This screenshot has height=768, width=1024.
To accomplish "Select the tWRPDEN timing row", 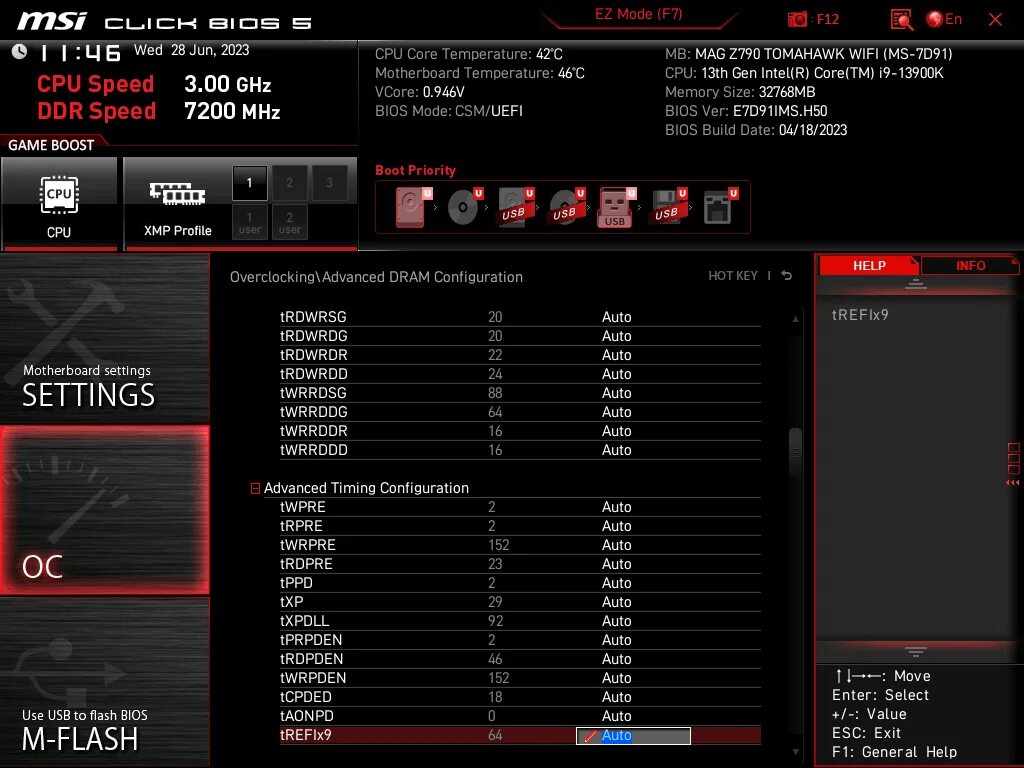I will click(x=520, y=678).
